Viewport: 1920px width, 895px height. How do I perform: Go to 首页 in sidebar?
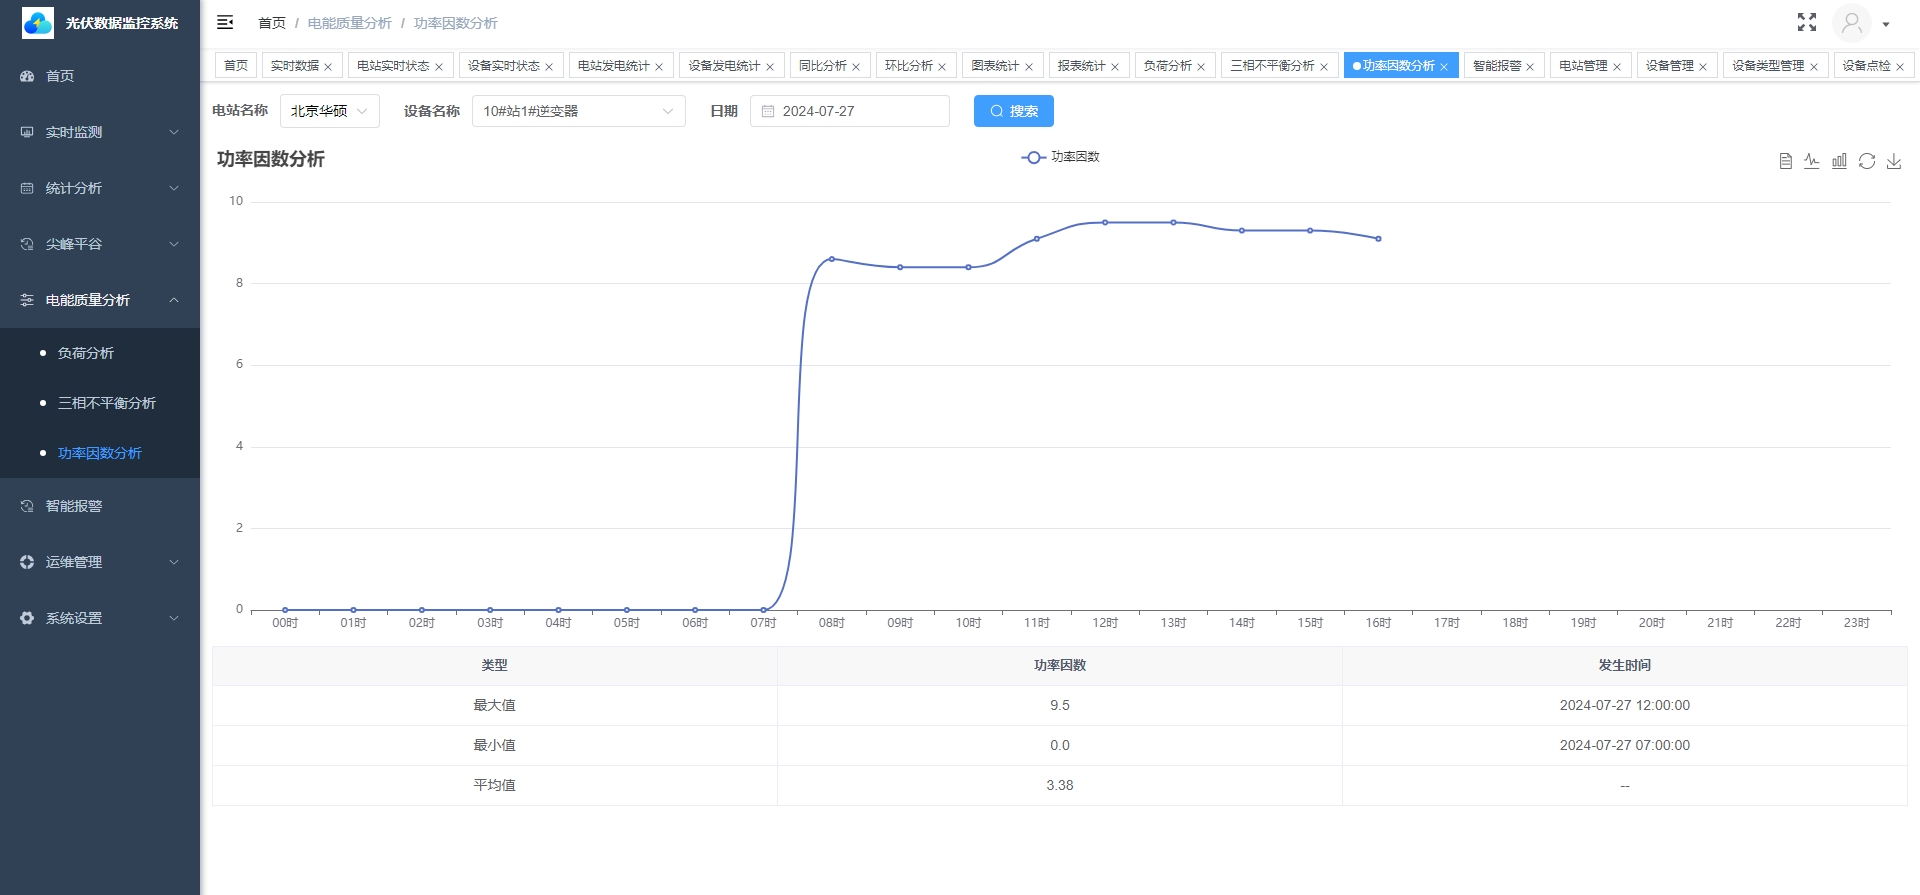click(x=100, y=76)
